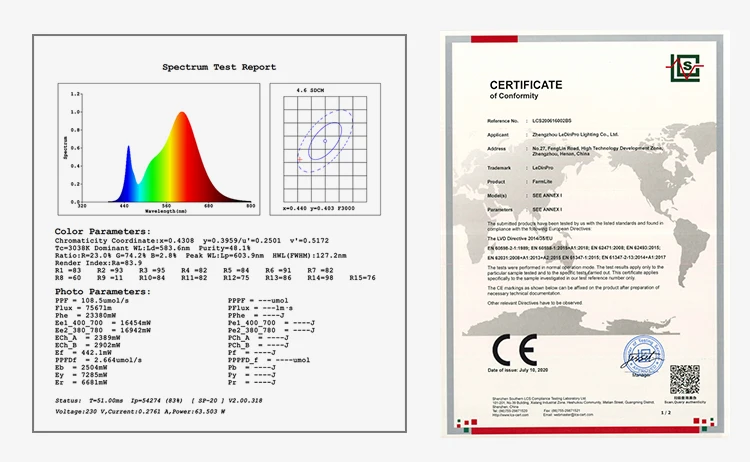
Task: Click the CE mark on the certificate
Action: click(x=514, y=350)
